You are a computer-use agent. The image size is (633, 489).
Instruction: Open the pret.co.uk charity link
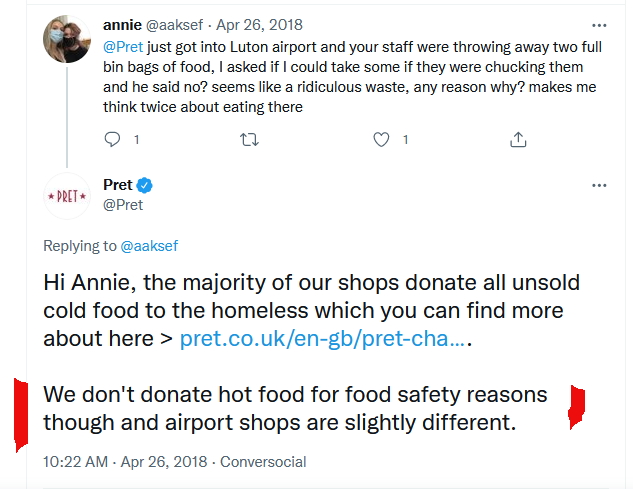tap(322, 340)
